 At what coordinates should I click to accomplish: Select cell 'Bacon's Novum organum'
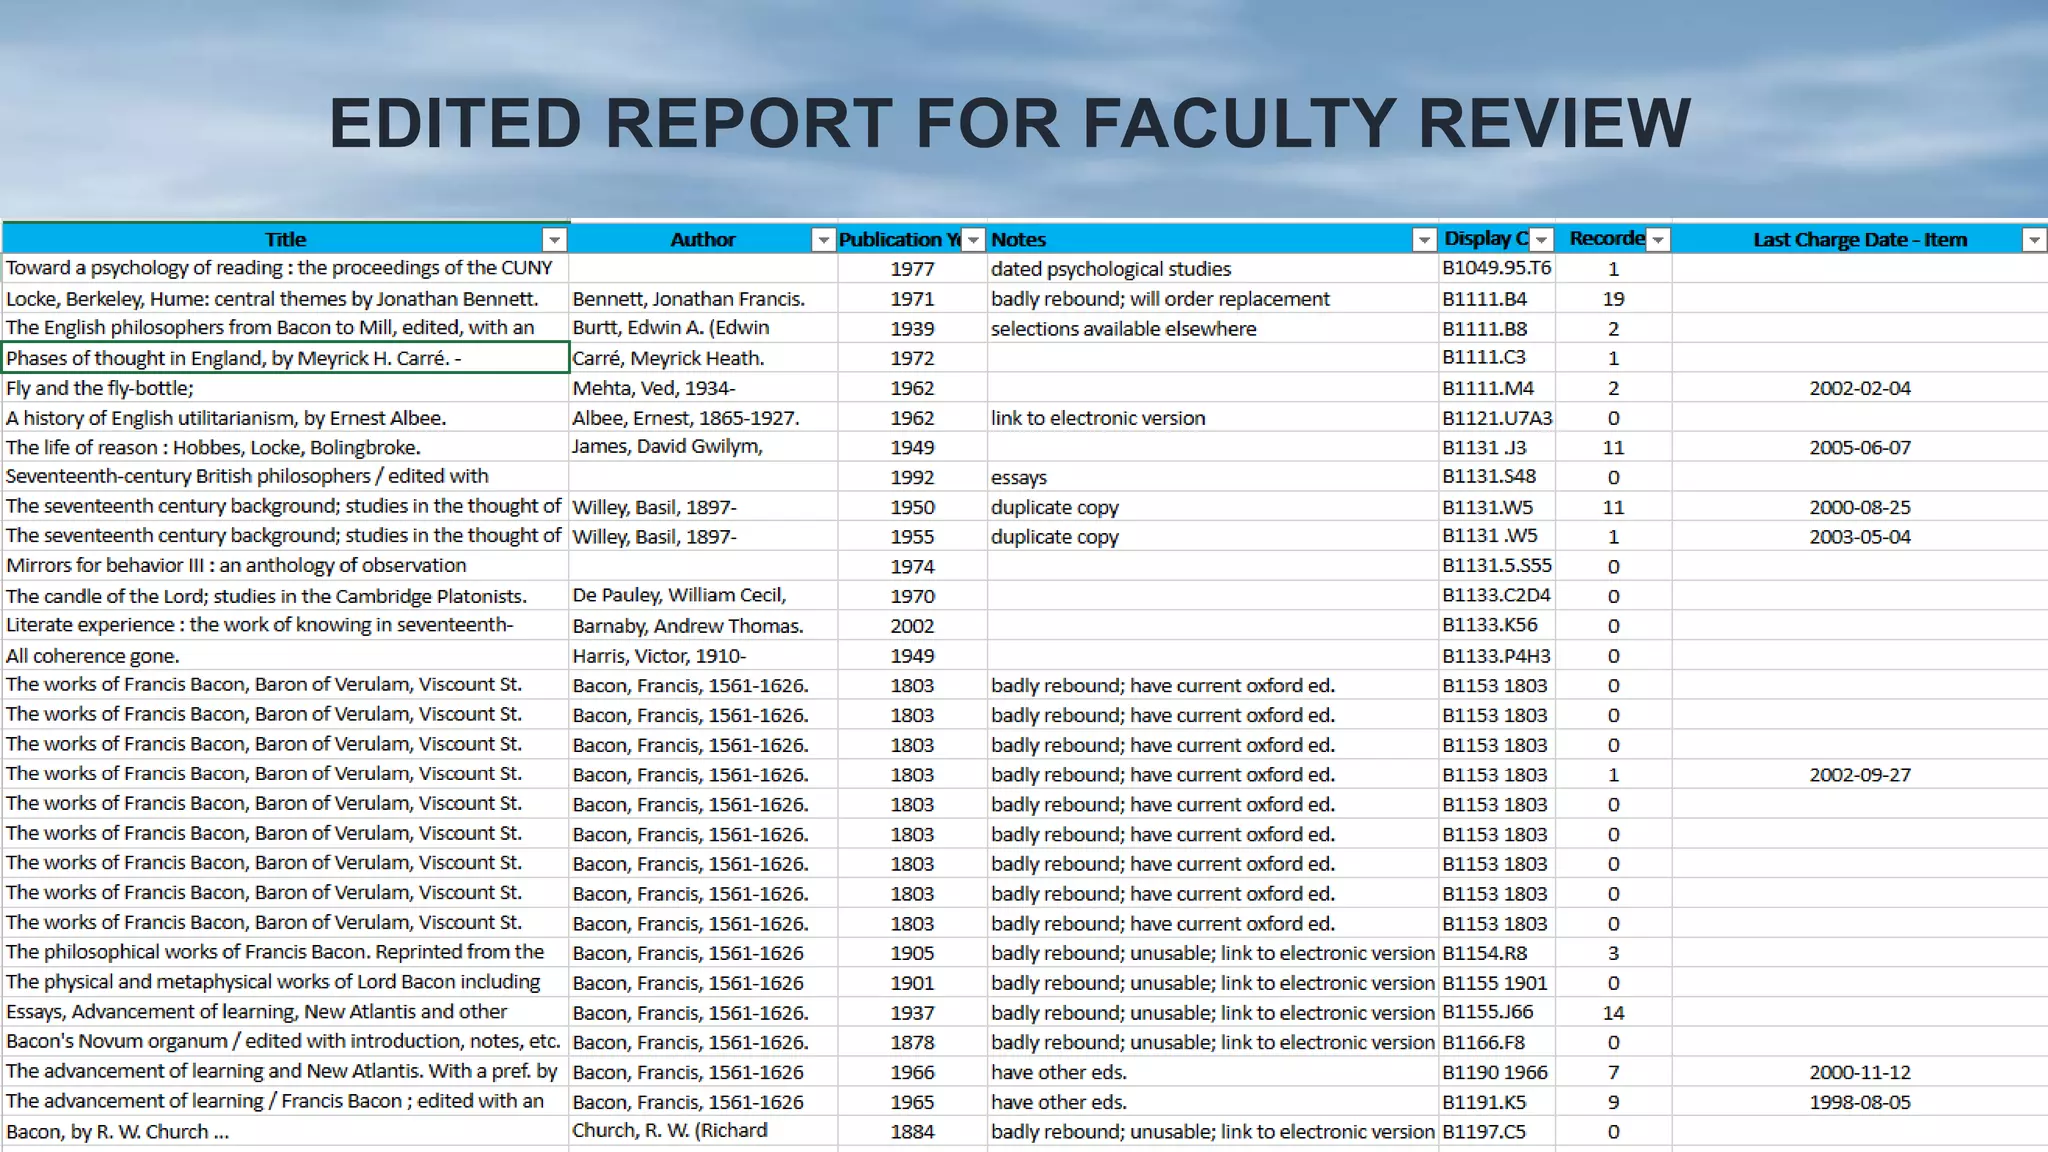pos(286,1042)
